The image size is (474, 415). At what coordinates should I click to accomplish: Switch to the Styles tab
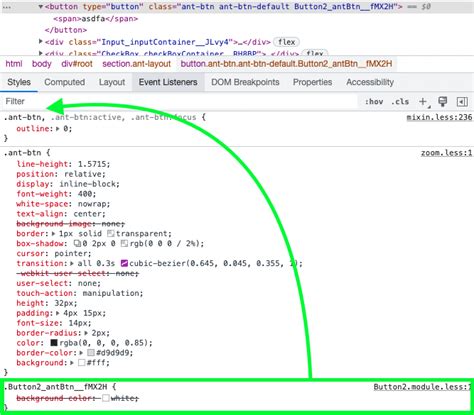[19, 82]
